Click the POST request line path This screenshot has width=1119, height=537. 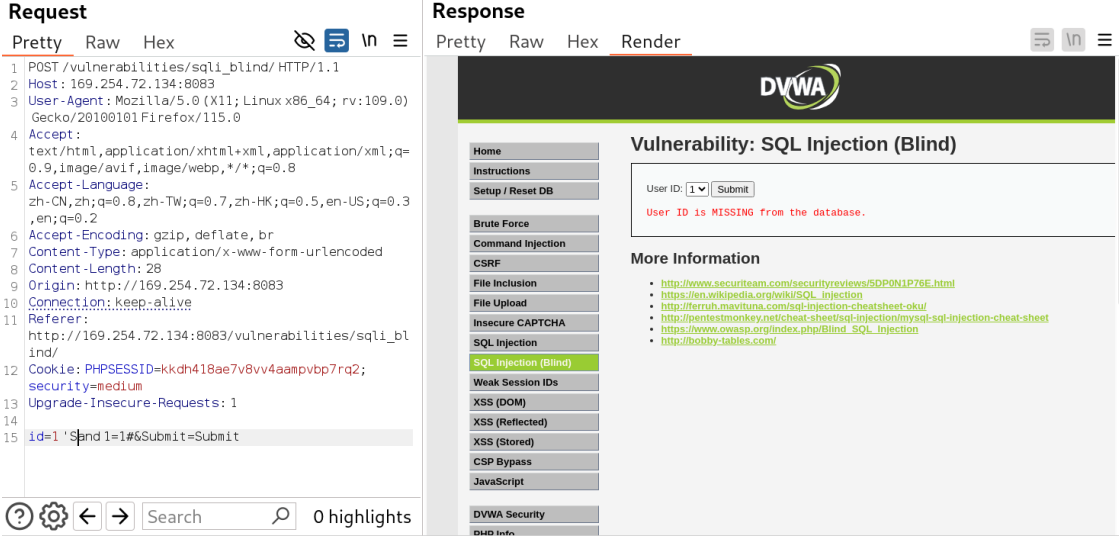click(x=168, y=68)
